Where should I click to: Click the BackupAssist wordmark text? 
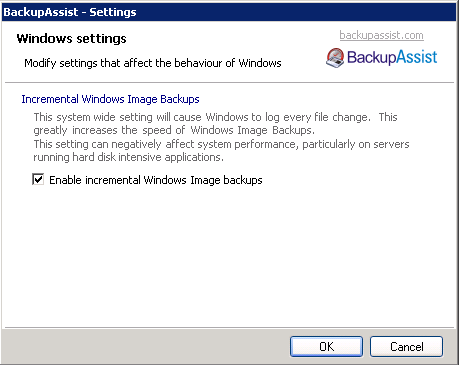[x=392, y=57]
